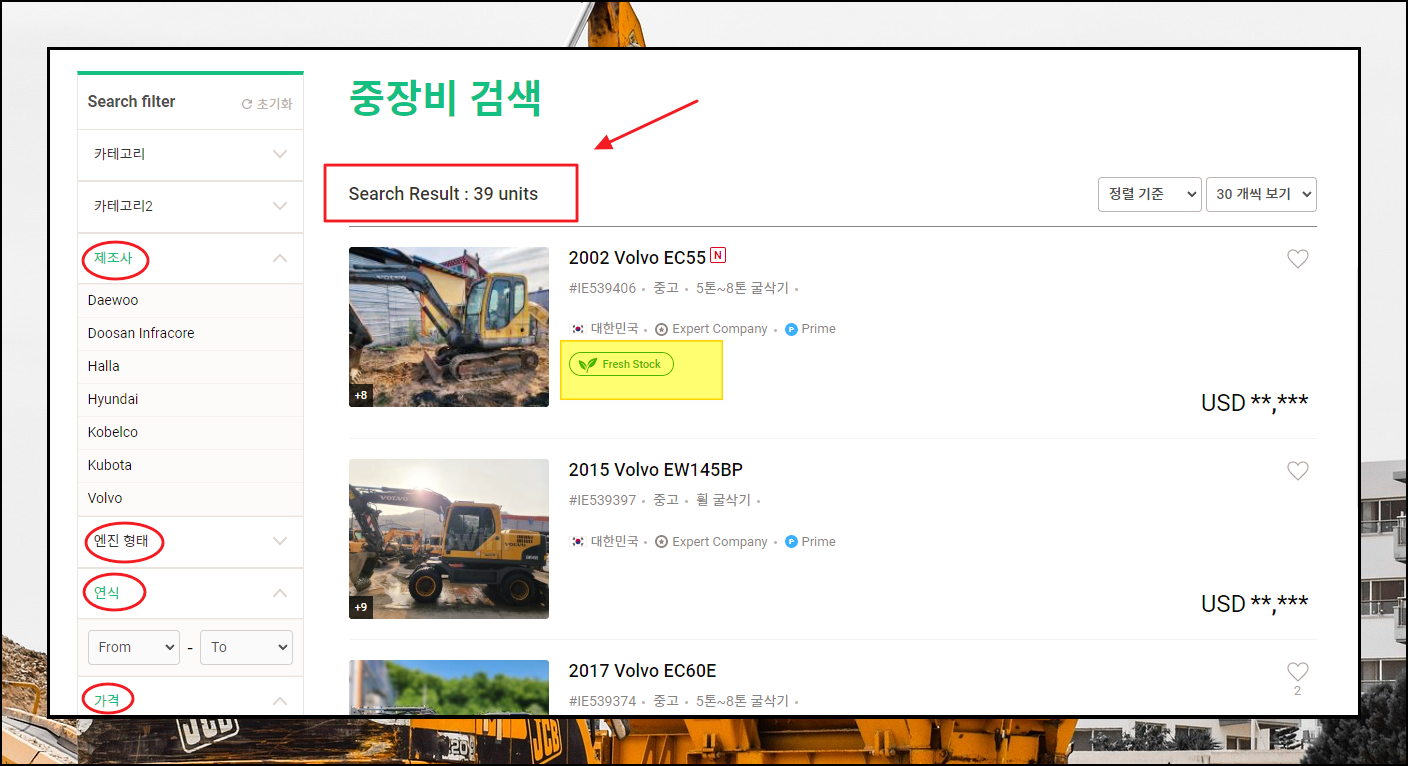Click Expert Company icon on EC55 listing
This screenshot has width=1408, height=766.
pos(661,329)
